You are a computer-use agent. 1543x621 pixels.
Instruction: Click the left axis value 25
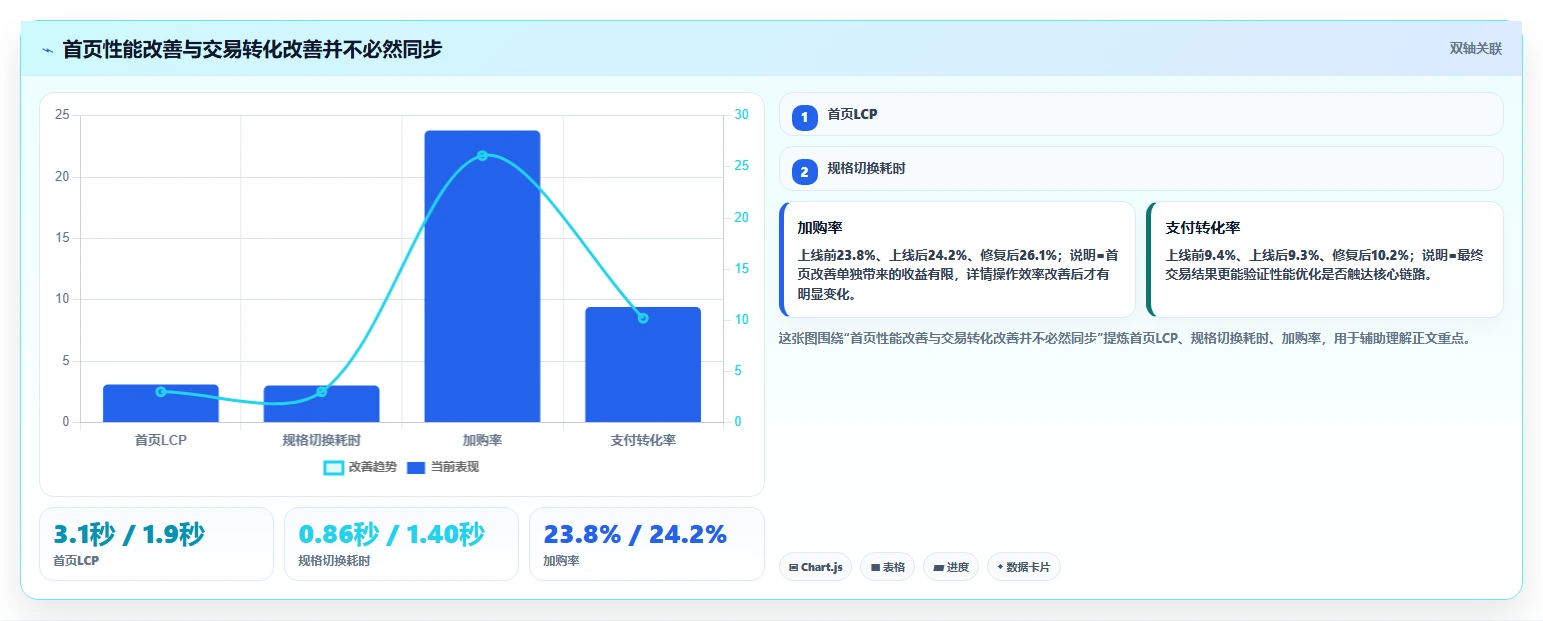coord(62,115)
